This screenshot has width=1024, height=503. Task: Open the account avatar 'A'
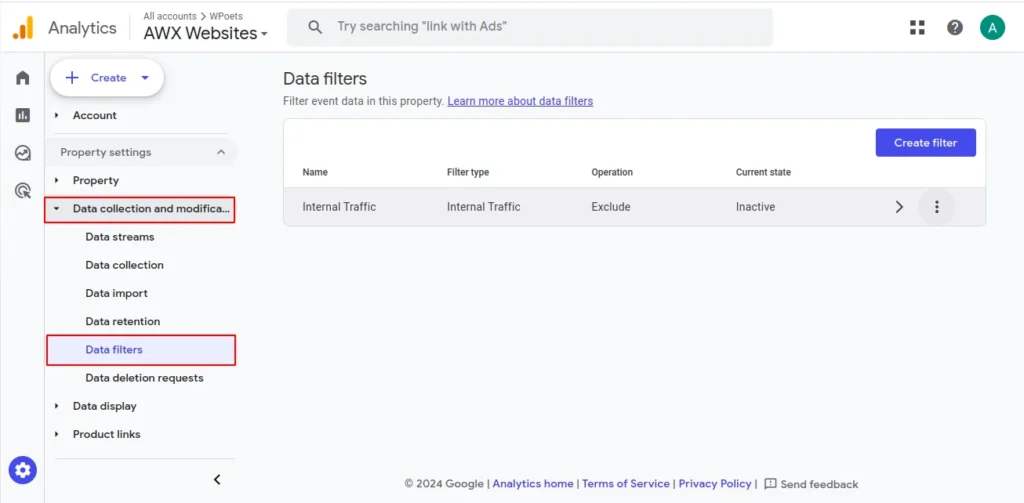click(992, 27)
